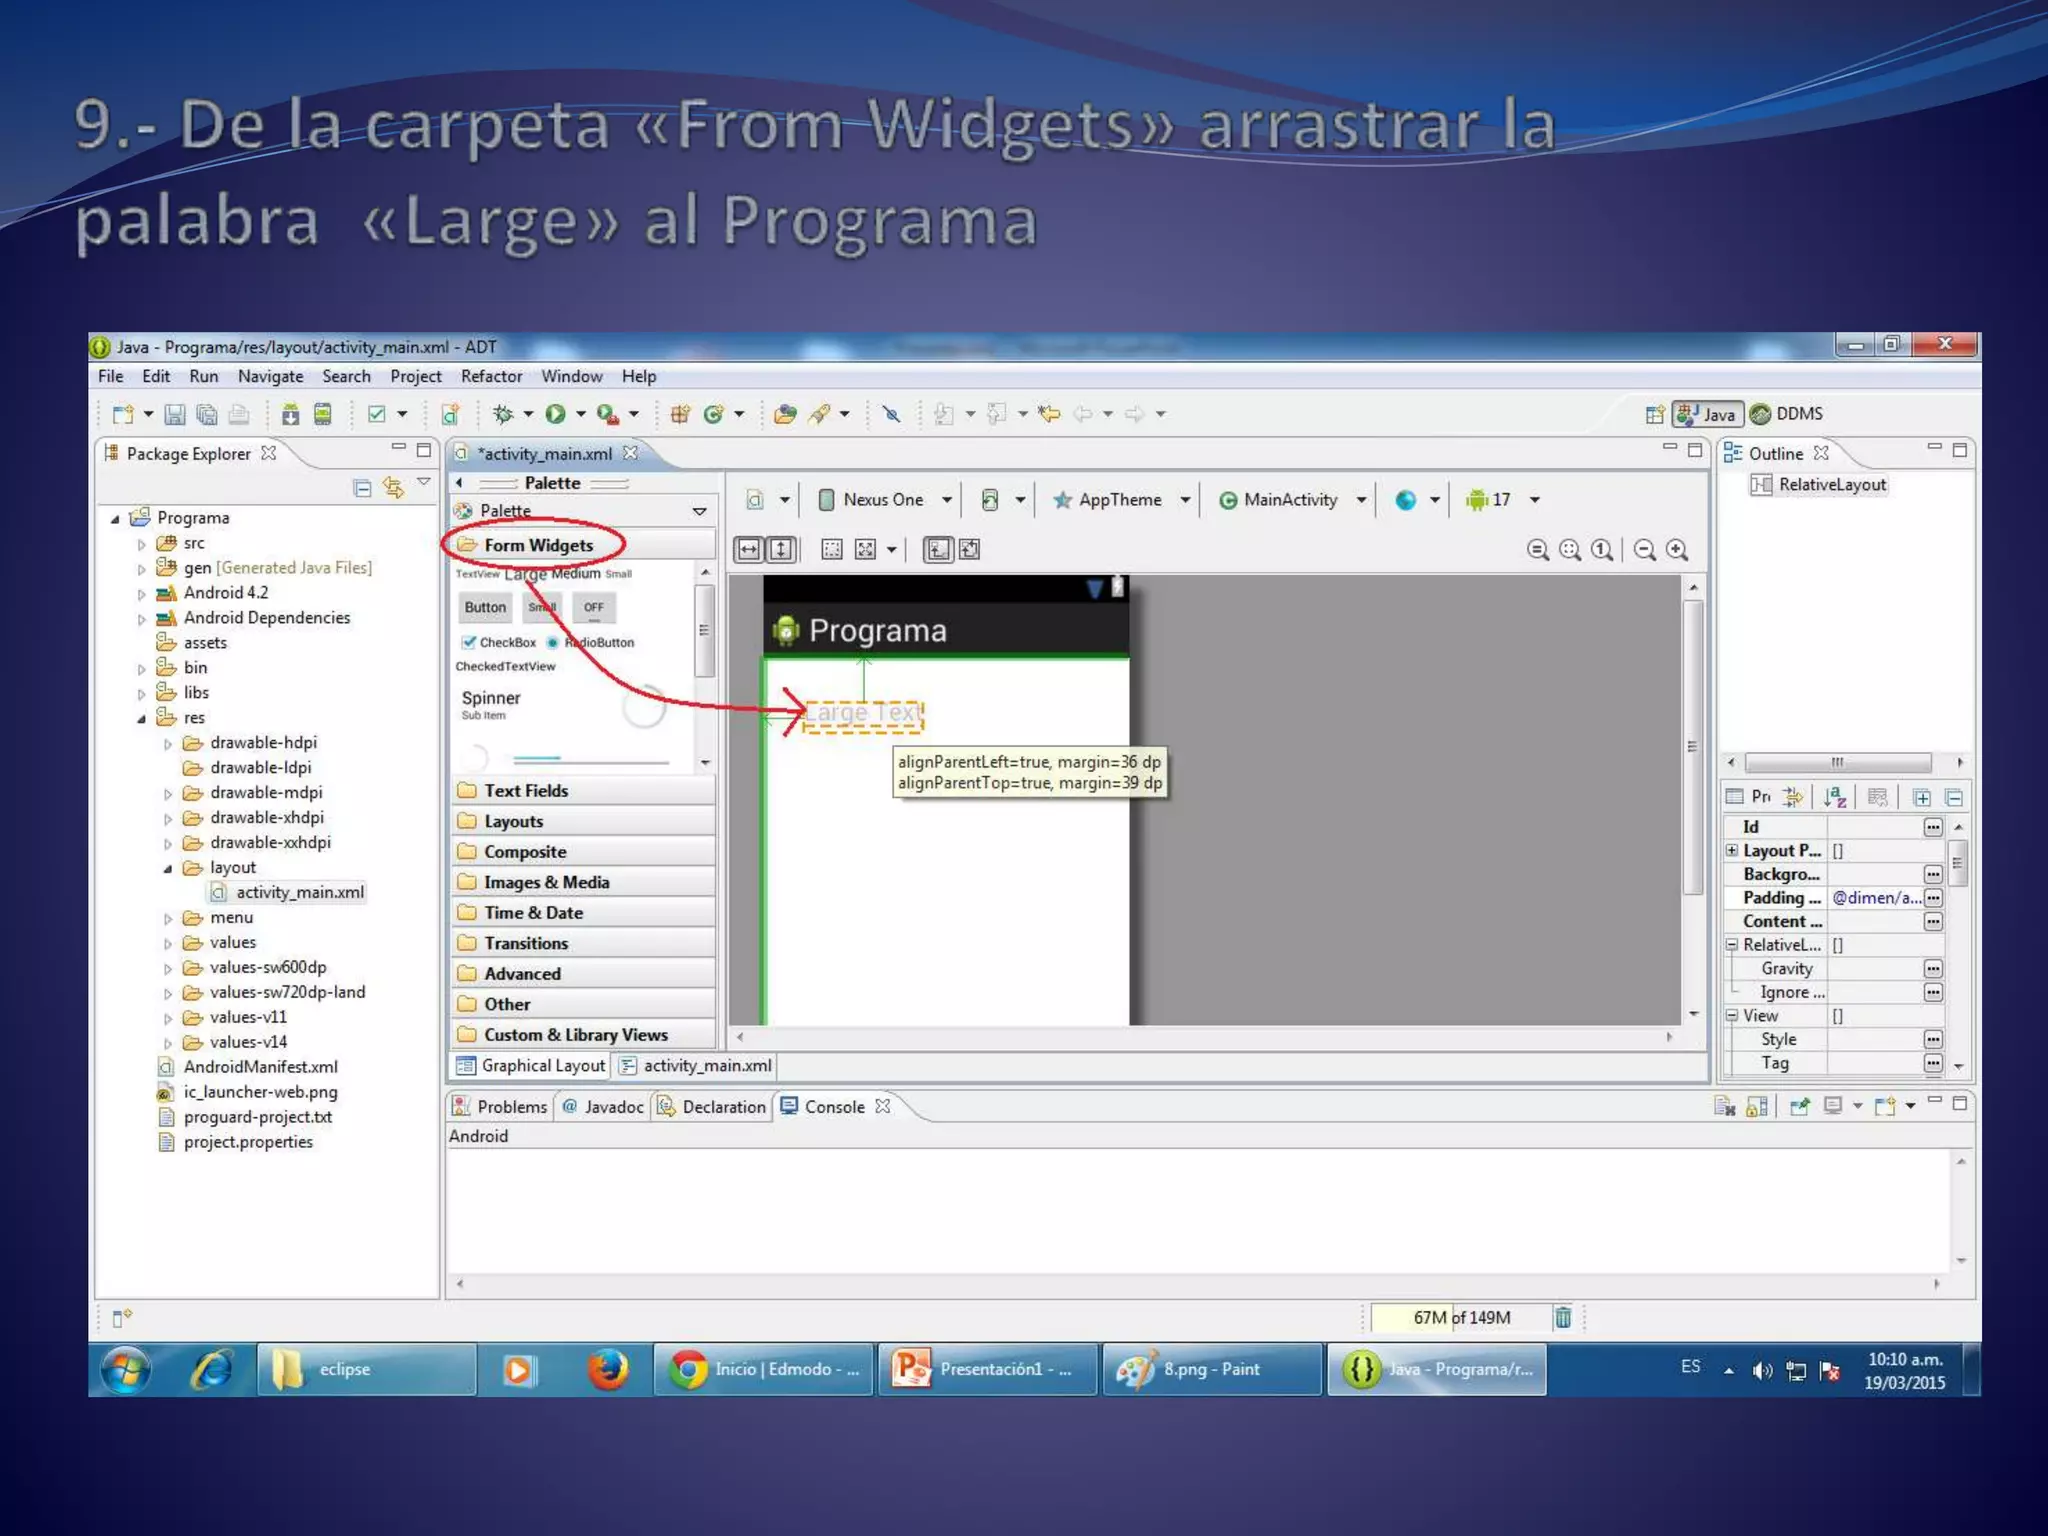
Task: Click Collapse All in Package Explorer
Action: pos(362,488)
